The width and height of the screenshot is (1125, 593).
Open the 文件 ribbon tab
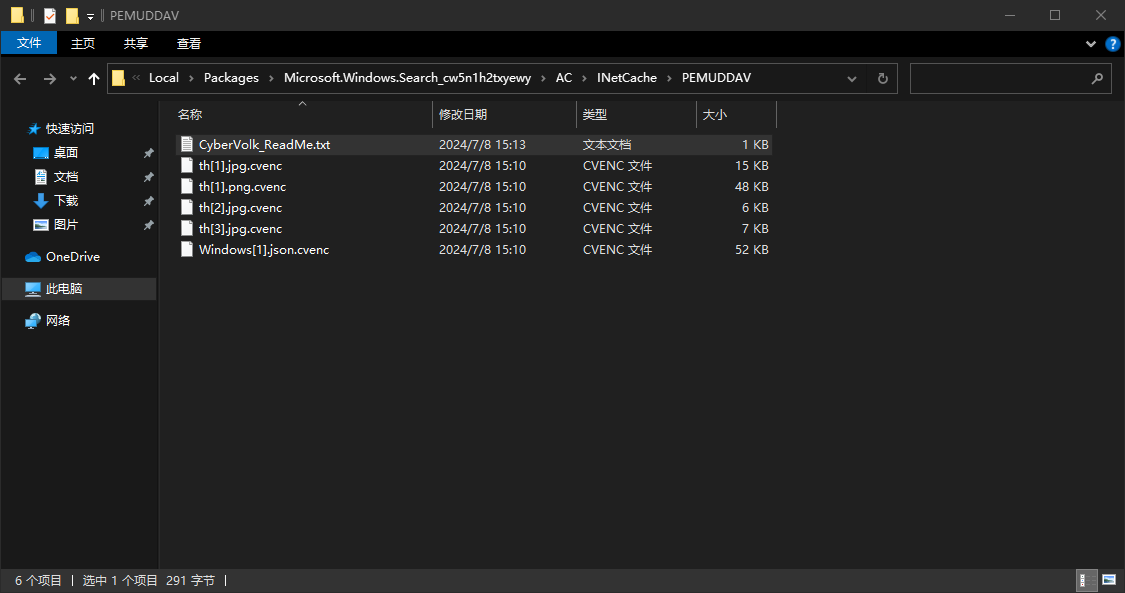point(29,43)
